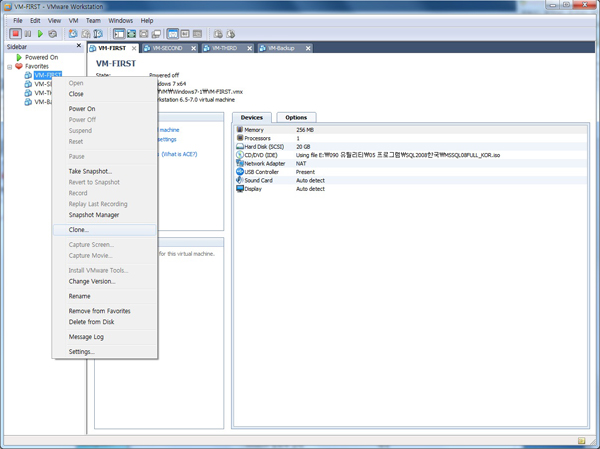The image size is (600, 449).
Task: Choose Delete from Disk
Action: 104,322
